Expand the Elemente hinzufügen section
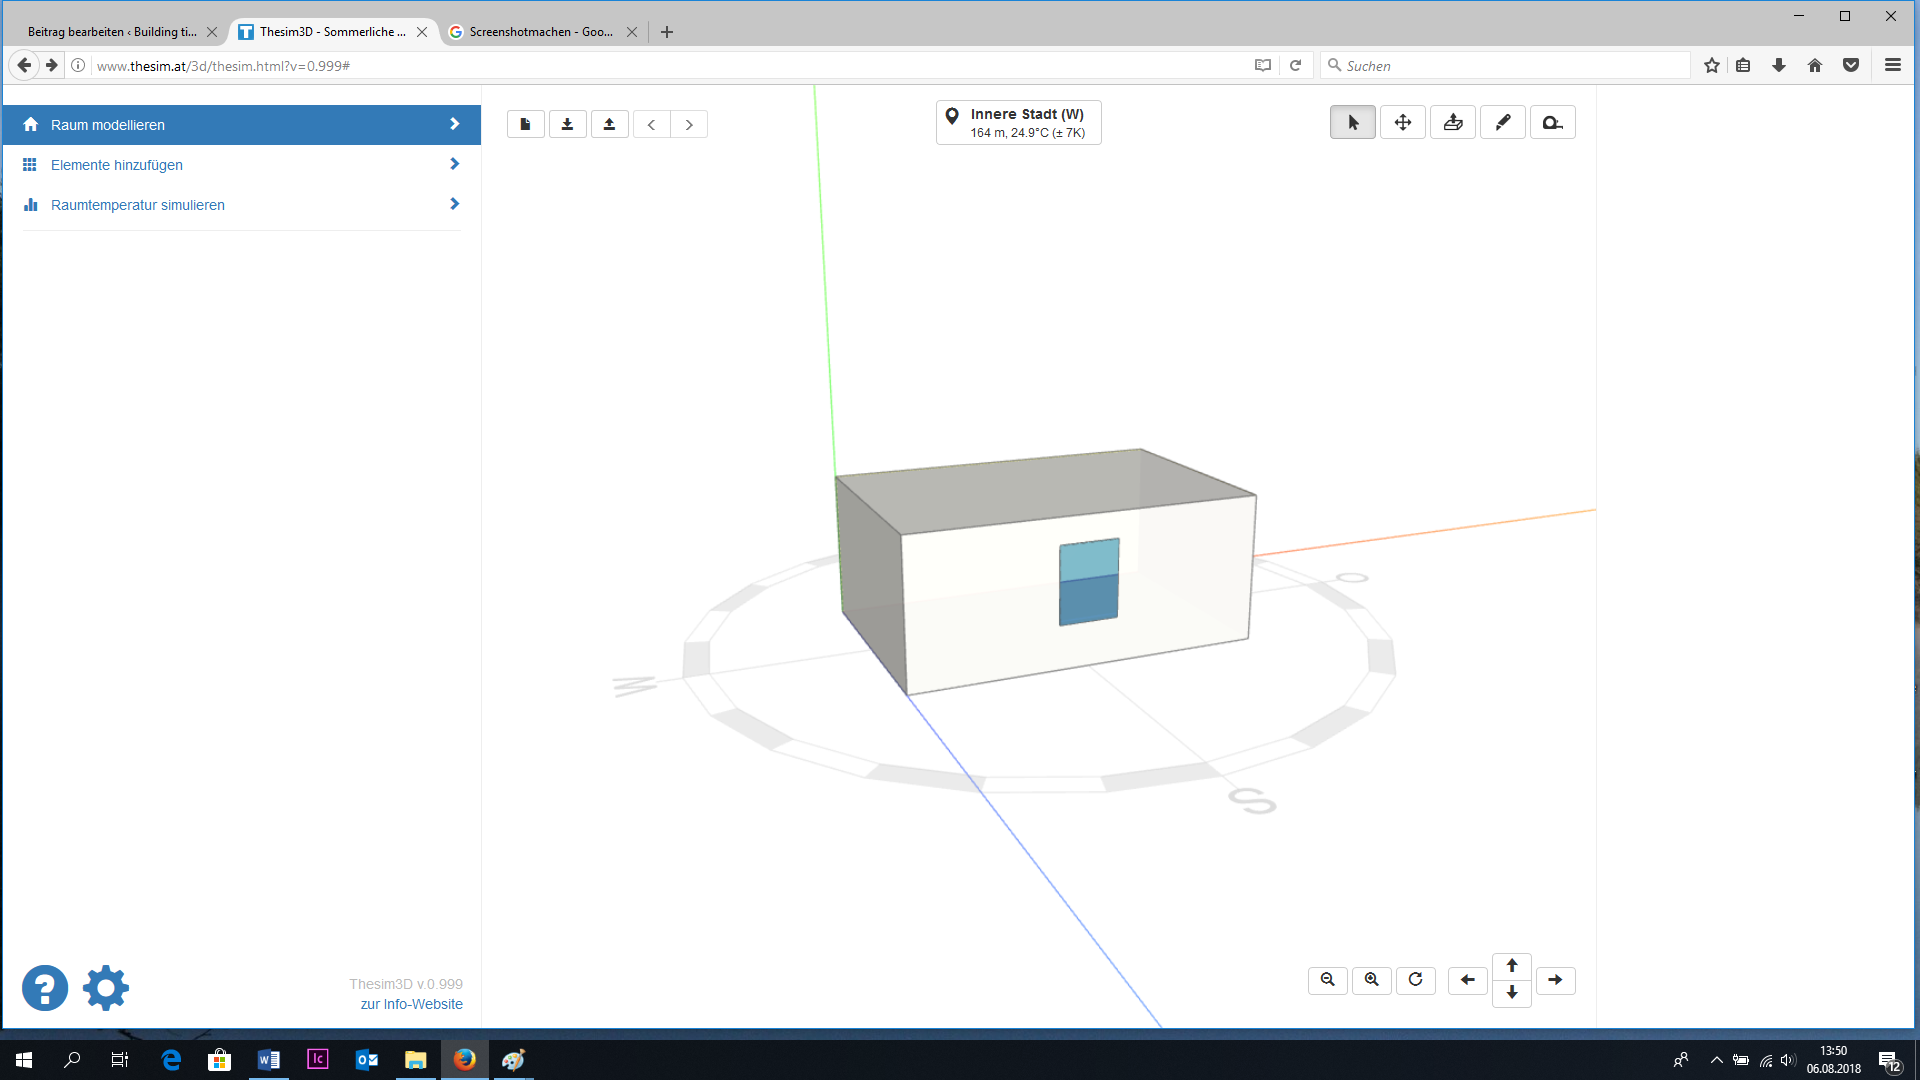 pyautogui.click(x=241, y=165)
